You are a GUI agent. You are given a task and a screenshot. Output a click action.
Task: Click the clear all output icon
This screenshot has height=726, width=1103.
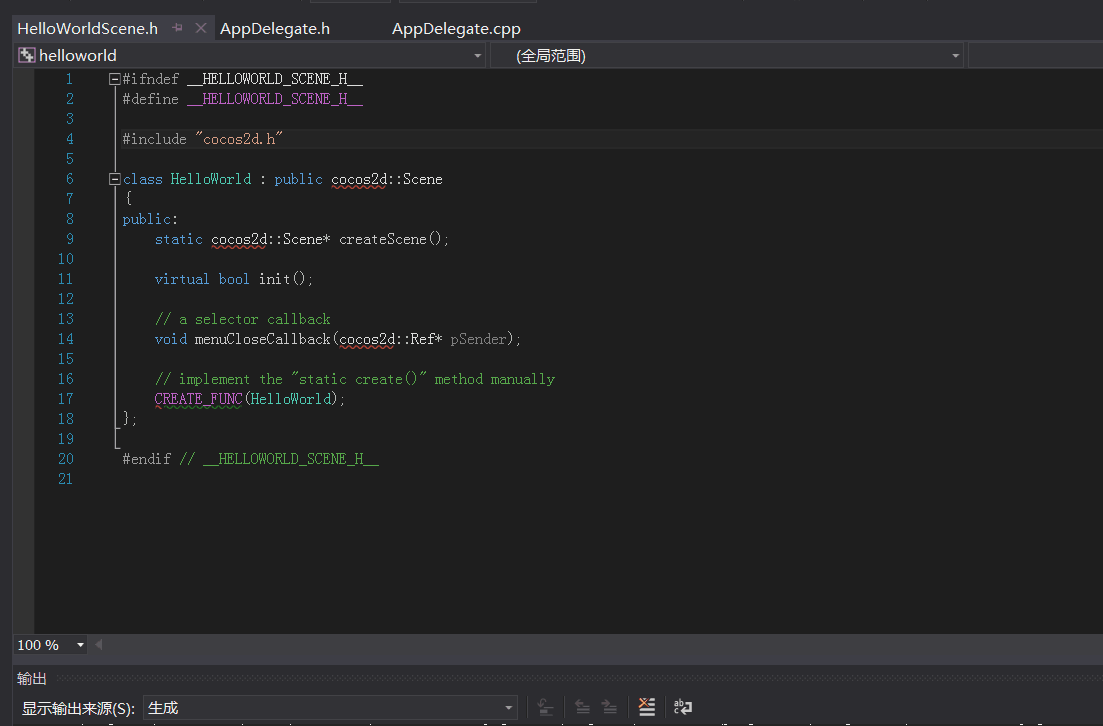tap(647, 707)
